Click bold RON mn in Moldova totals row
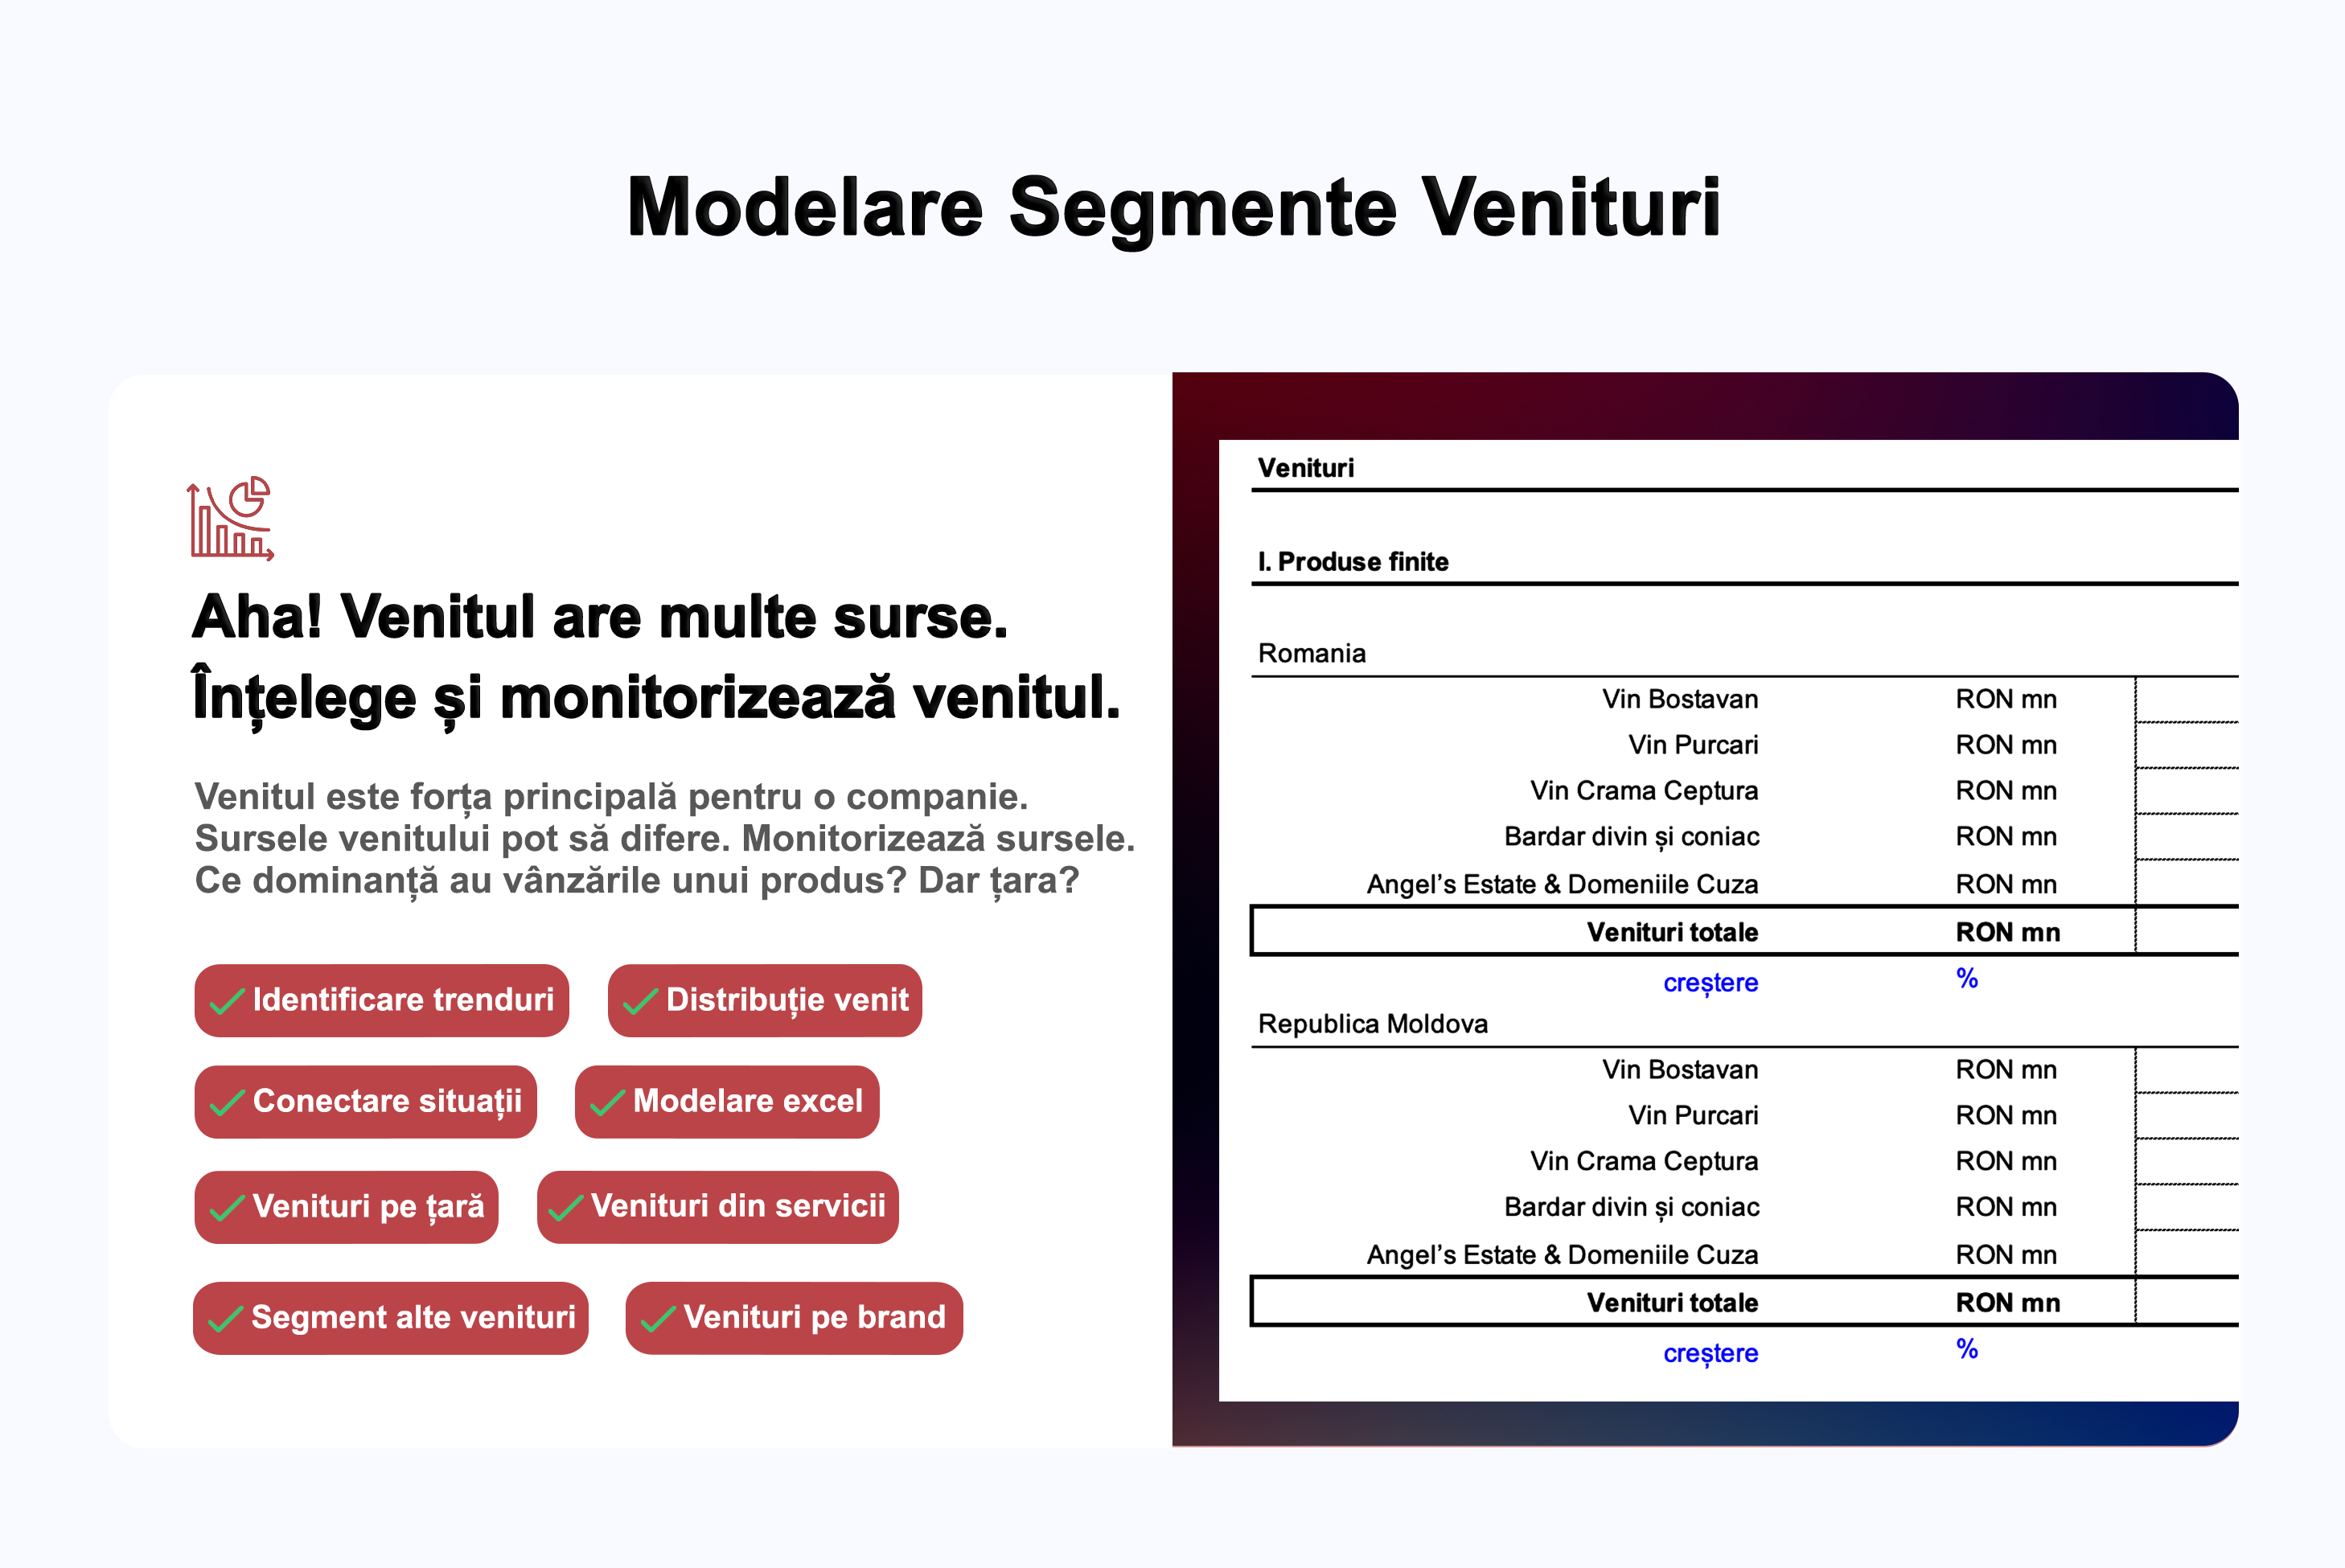Image resolution: width=2345 pixels, height=1568 pixels. coord(2008,1303)
